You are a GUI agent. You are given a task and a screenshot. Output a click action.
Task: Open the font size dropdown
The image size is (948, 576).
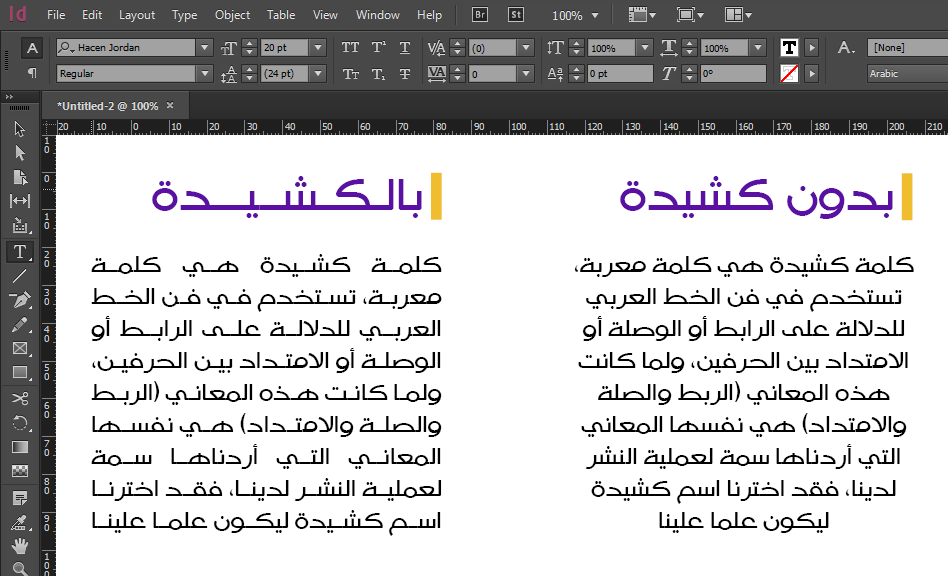tap(318, 48)
